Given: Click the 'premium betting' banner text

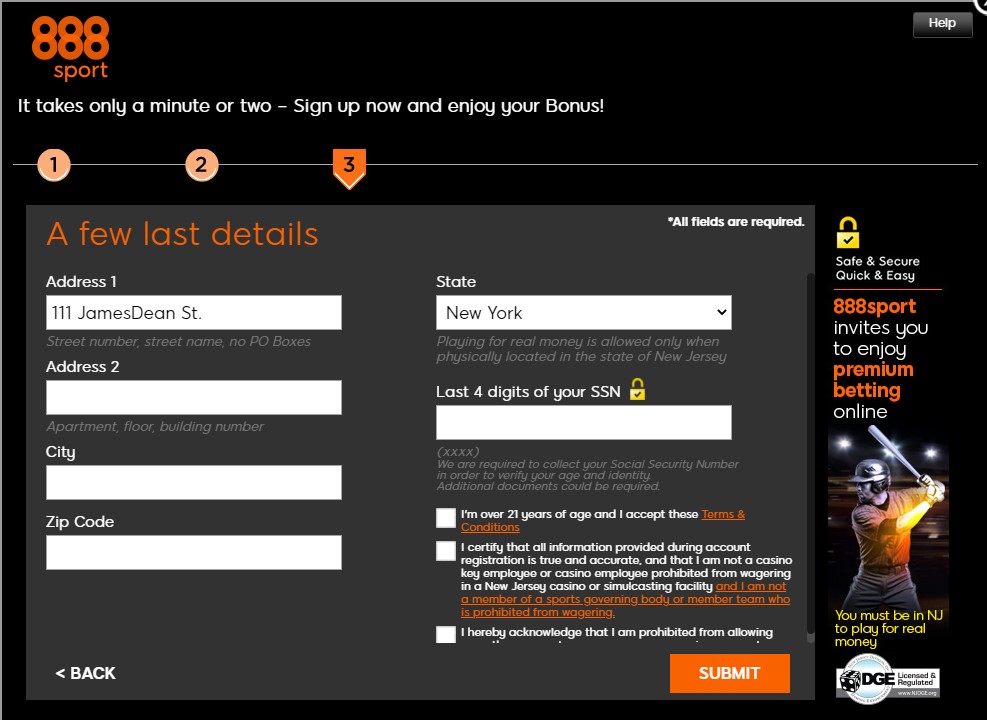Looking at the screenshot, I should 873,380.
